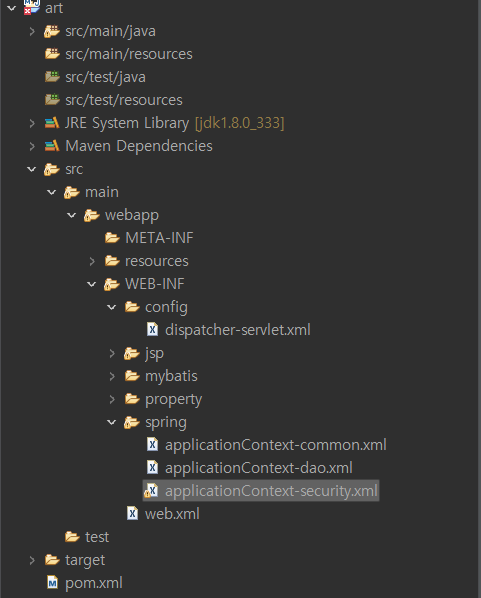The image size is (481, 598).
Task: Click the JRE System Library books icon
Action: [x=52, y=123]
